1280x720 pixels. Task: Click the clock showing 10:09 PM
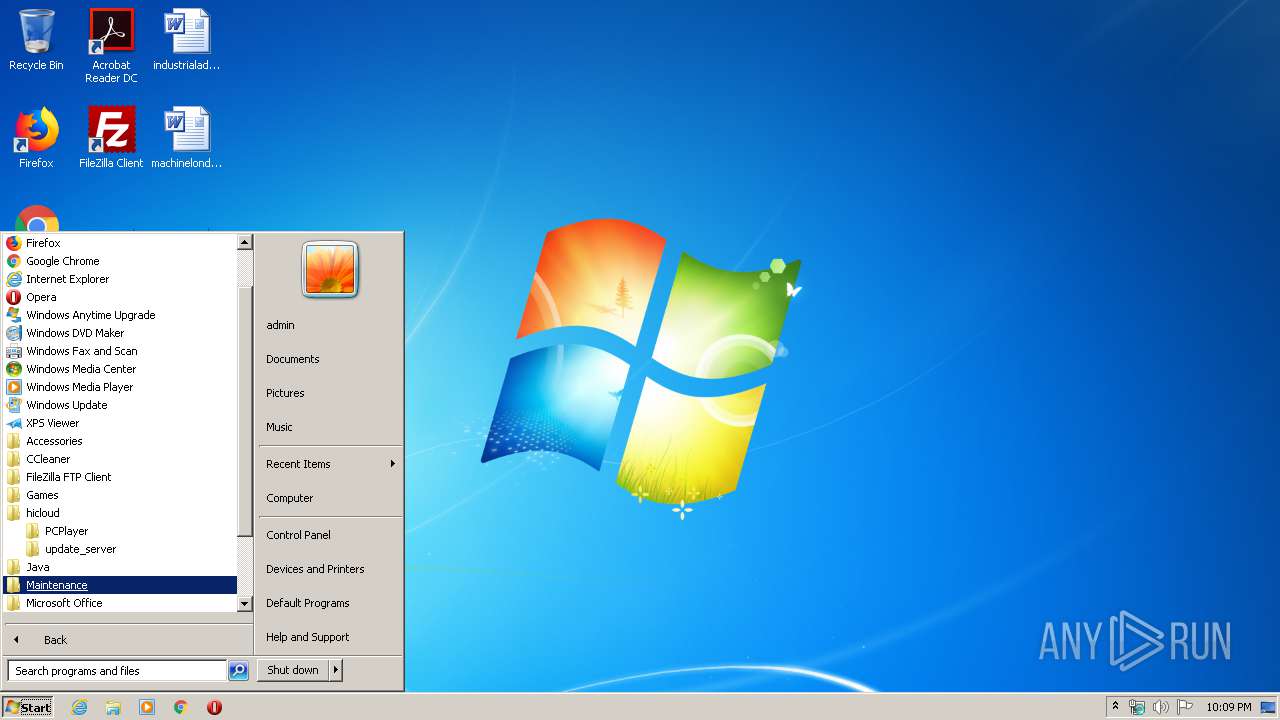[1228, 707]
